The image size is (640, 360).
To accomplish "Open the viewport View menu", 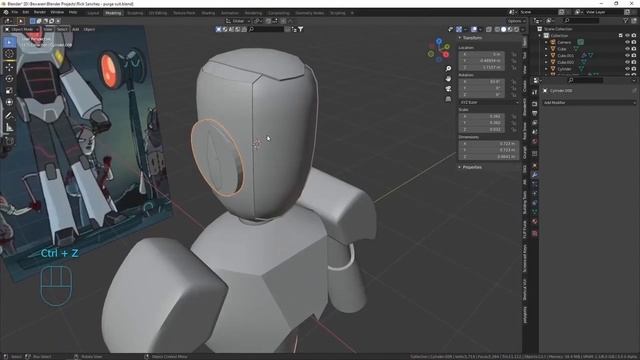I will pyautogui.click(x=48, y=29).
